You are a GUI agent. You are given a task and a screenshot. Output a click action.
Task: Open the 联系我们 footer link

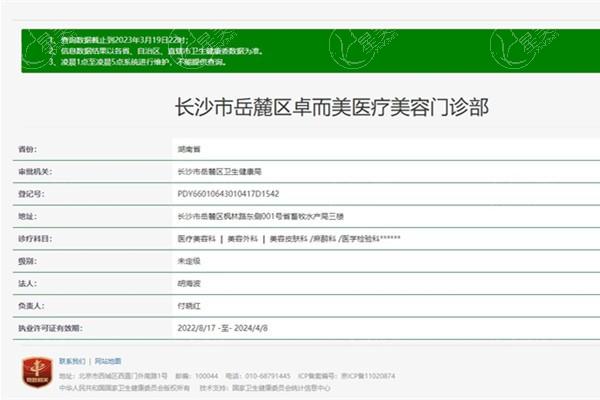(x=72, y=361)
